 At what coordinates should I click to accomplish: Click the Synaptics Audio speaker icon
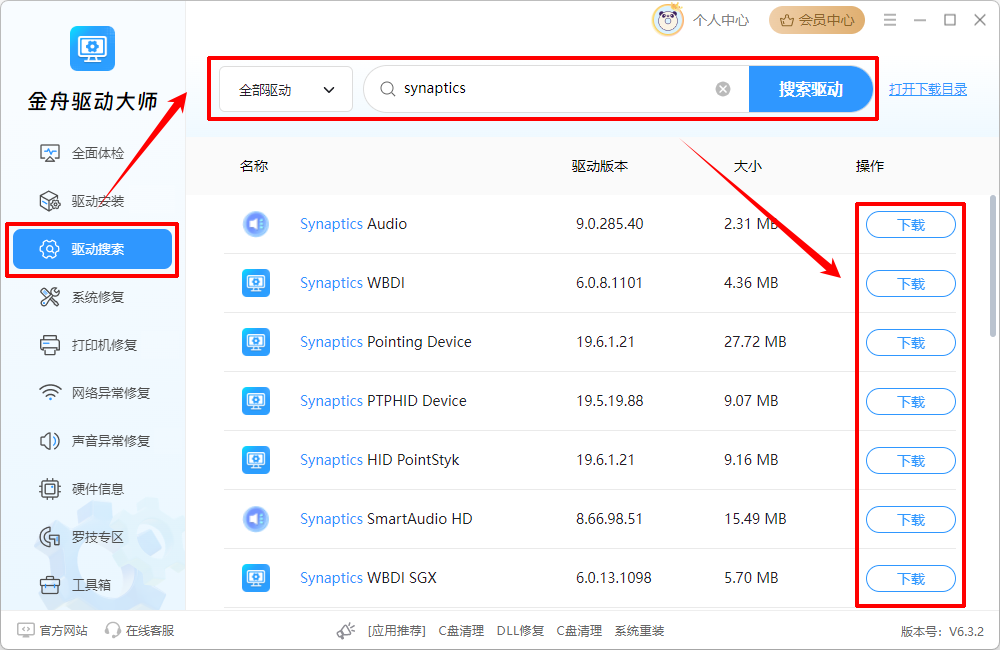point(256,224)
